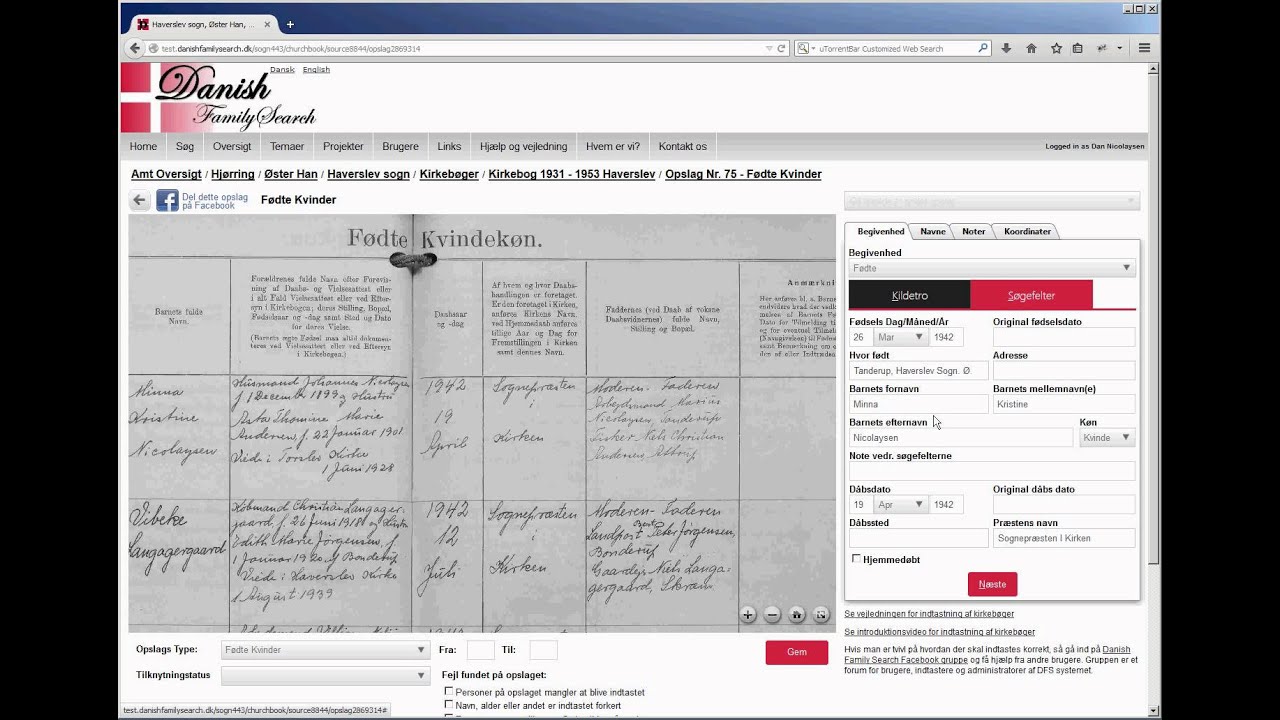
Task: Reload the page with the refresh icon
Action: click(x=782, y=48)
